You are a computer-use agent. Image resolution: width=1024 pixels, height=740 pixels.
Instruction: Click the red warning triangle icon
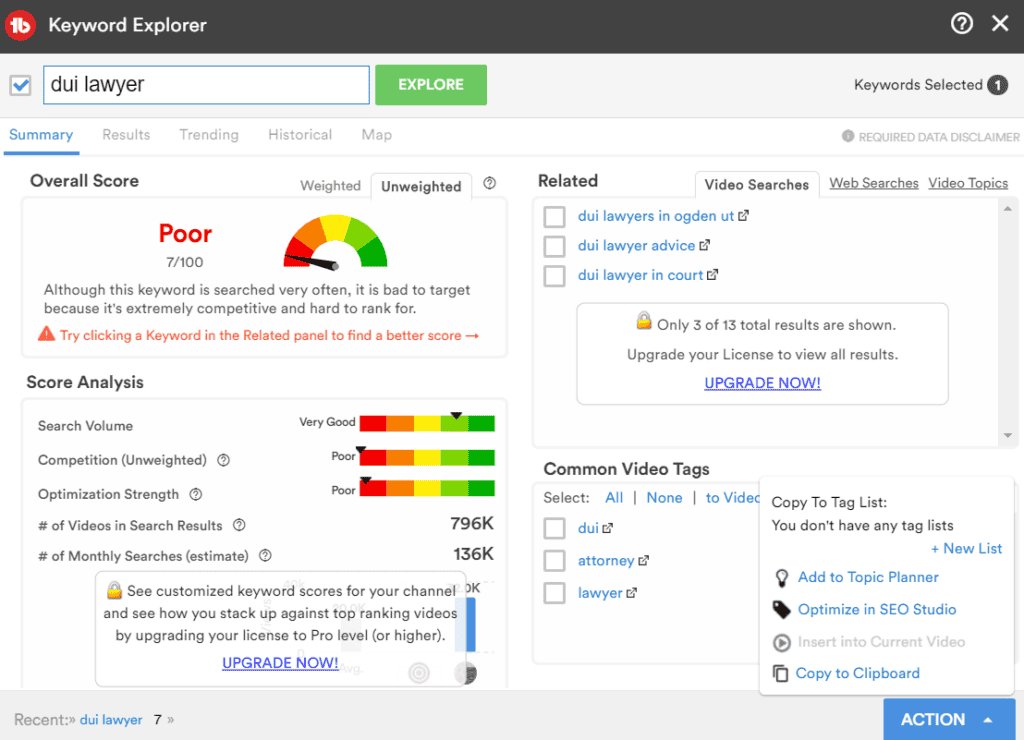(x=46, y=334)
